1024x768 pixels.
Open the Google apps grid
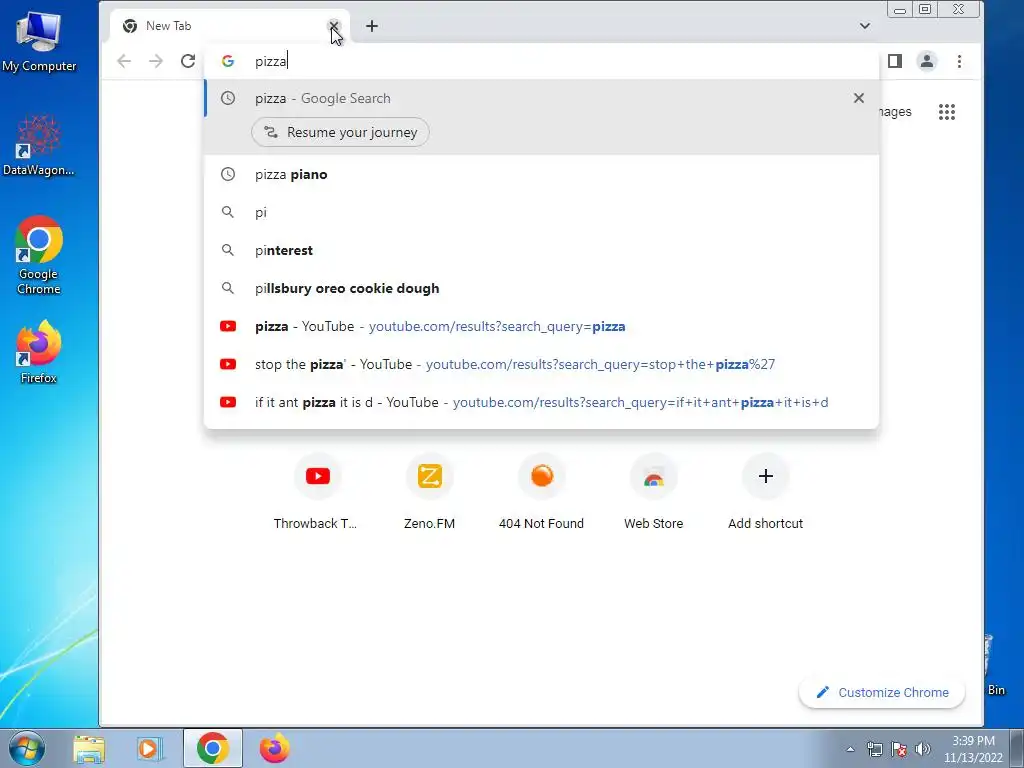pos(947,112)
